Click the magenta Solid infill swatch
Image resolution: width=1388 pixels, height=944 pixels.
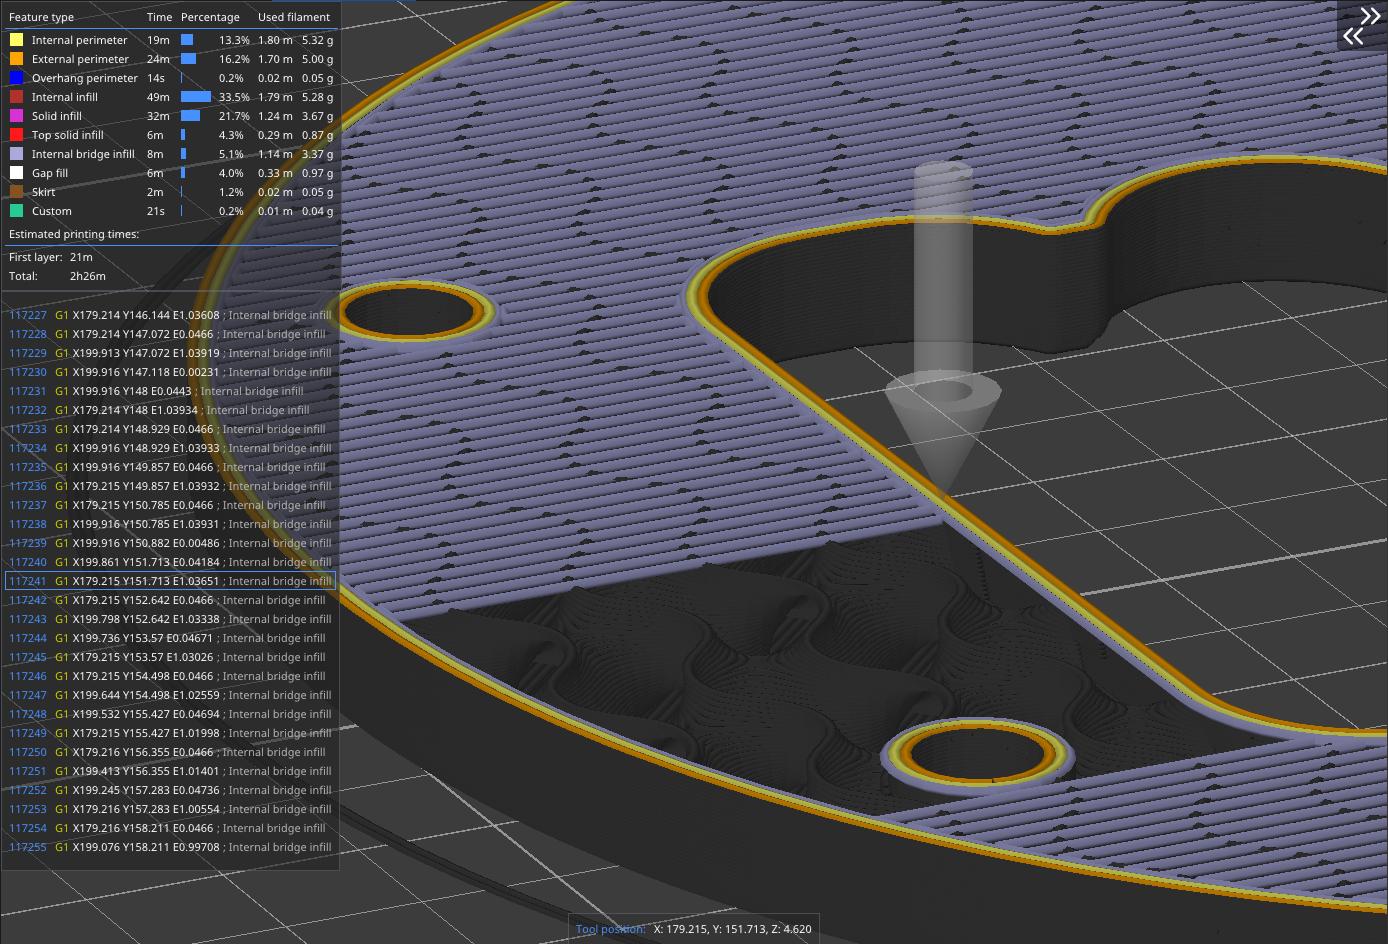click(x=15, y=116)
